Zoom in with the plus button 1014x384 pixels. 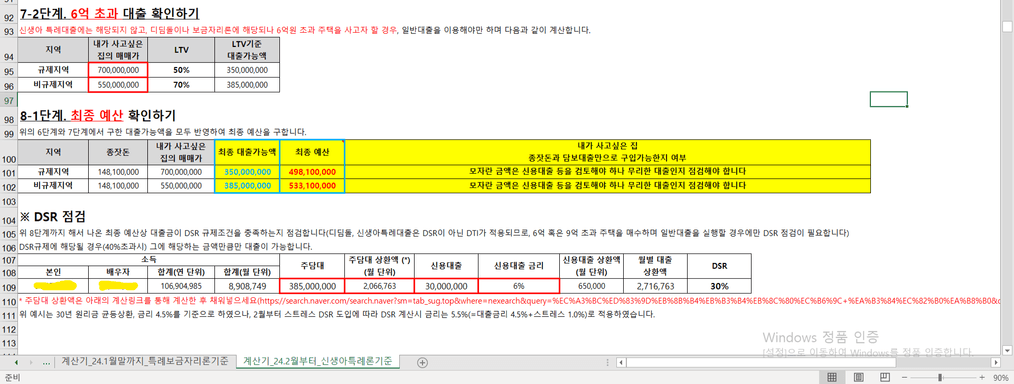pos(982,377)
